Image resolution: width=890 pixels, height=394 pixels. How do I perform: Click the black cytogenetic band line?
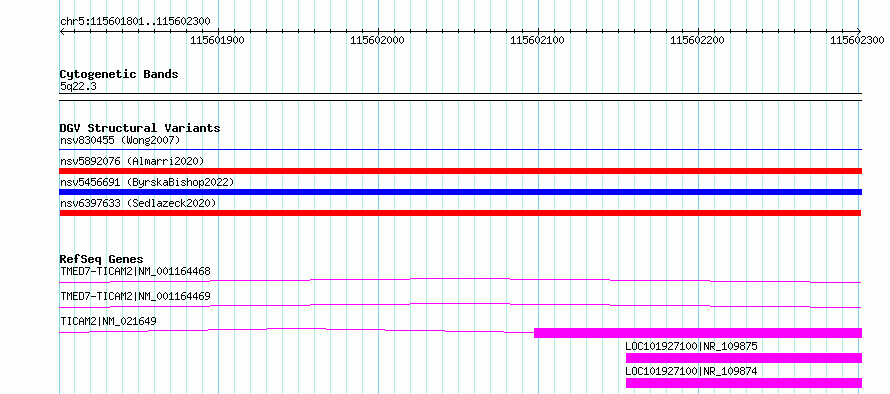click(460, 97)
